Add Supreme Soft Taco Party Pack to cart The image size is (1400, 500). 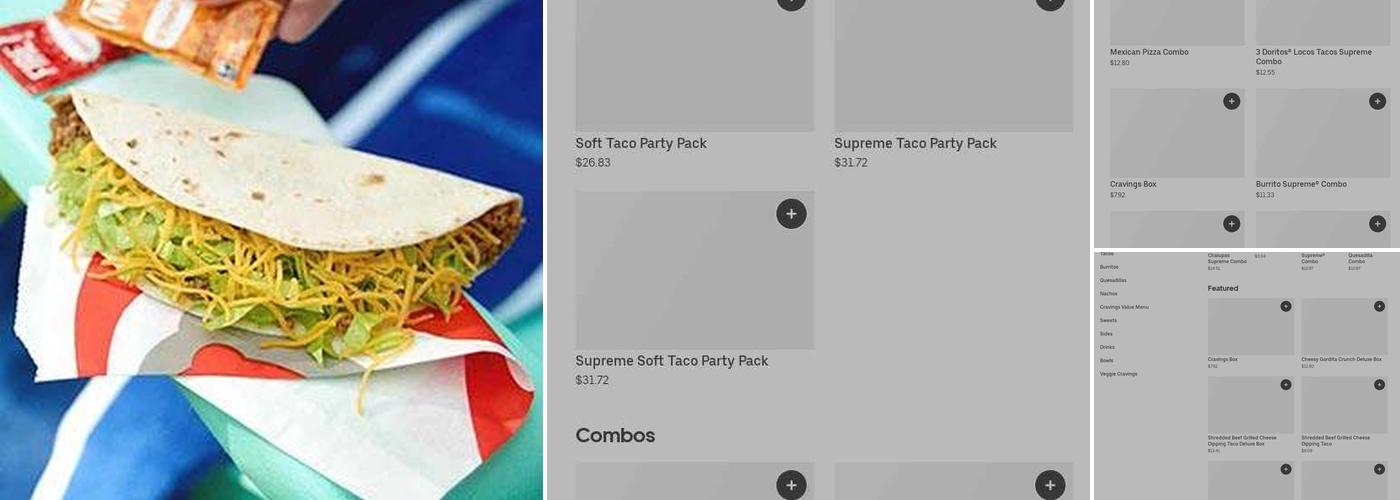pos(791,214)
